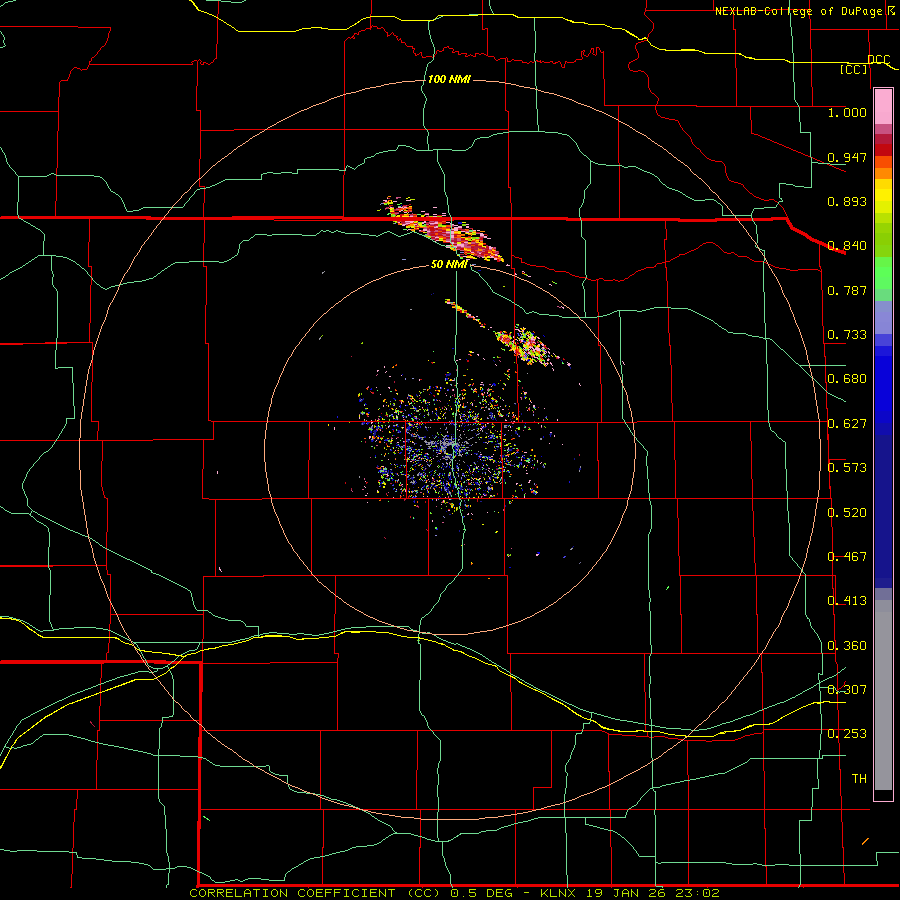Click the 0.253 scale value
Viewport: 900px width, 900px height.
click(x=847, y=734)
